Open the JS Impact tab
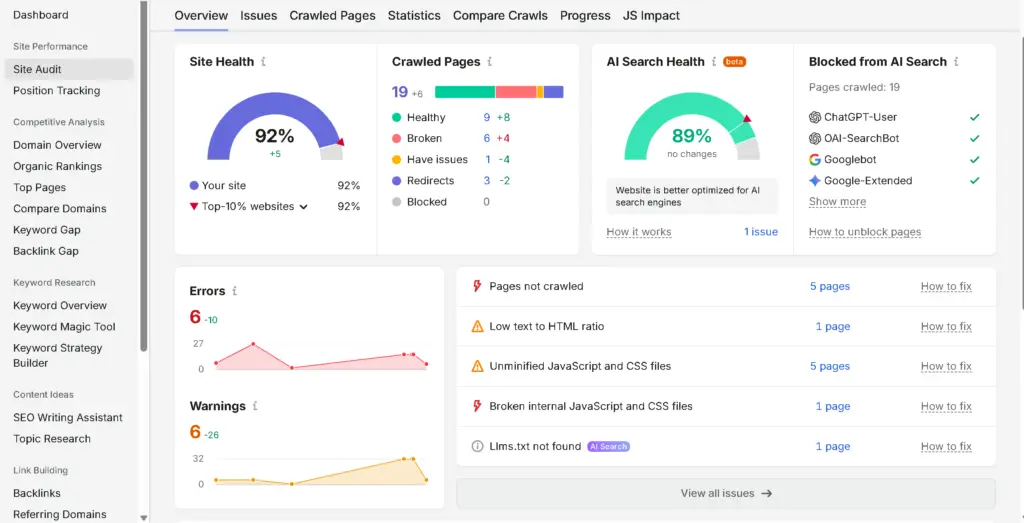 tap(651, 15)
